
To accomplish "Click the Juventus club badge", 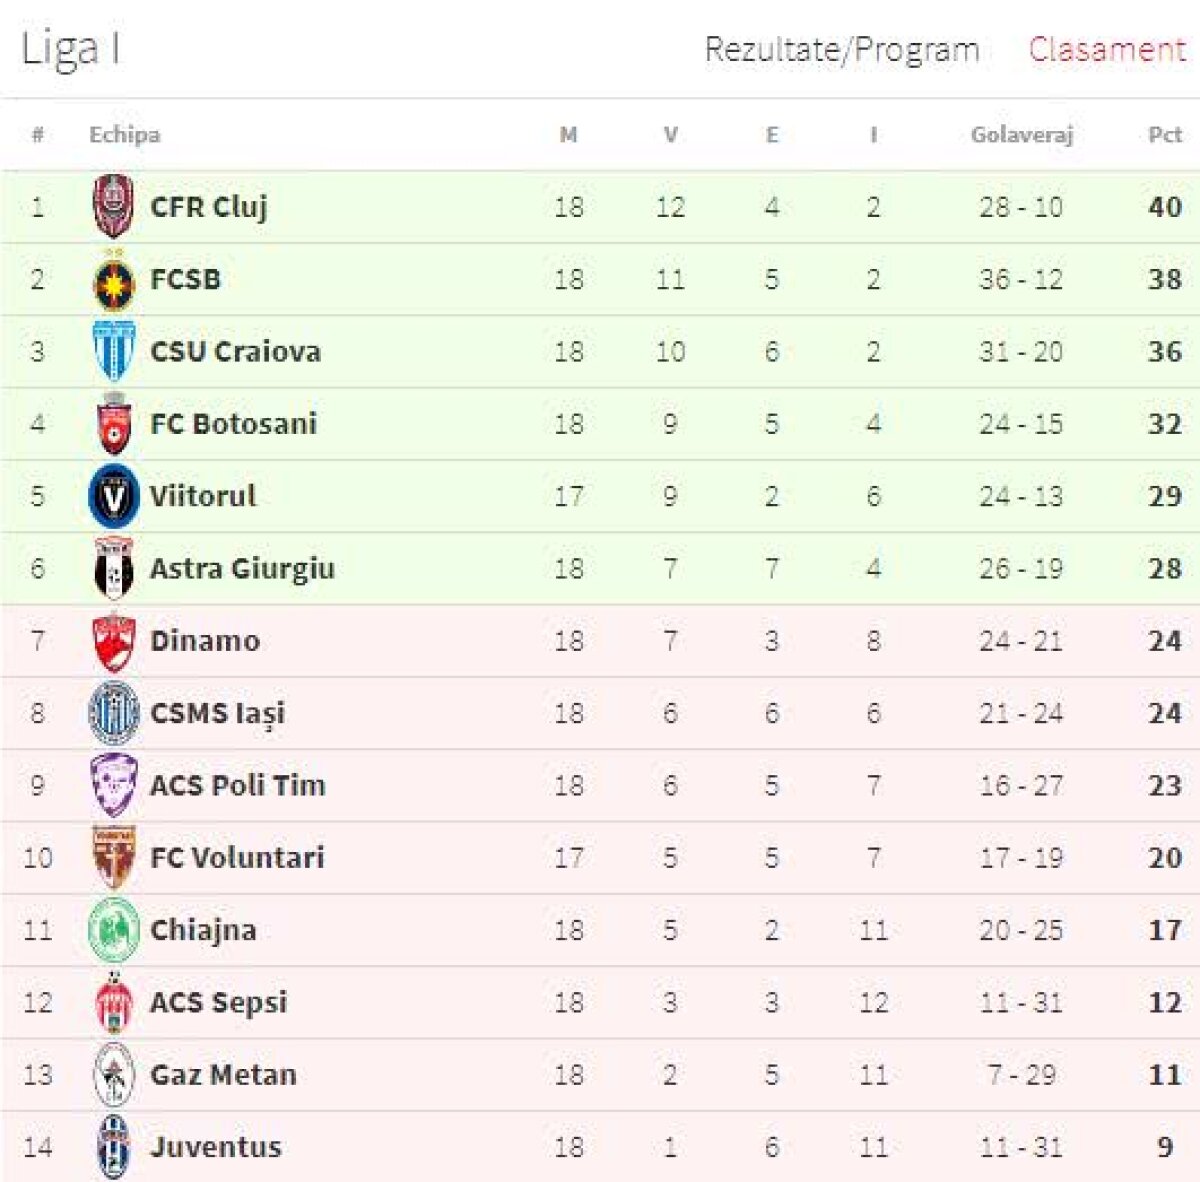I will (113, 1147).
